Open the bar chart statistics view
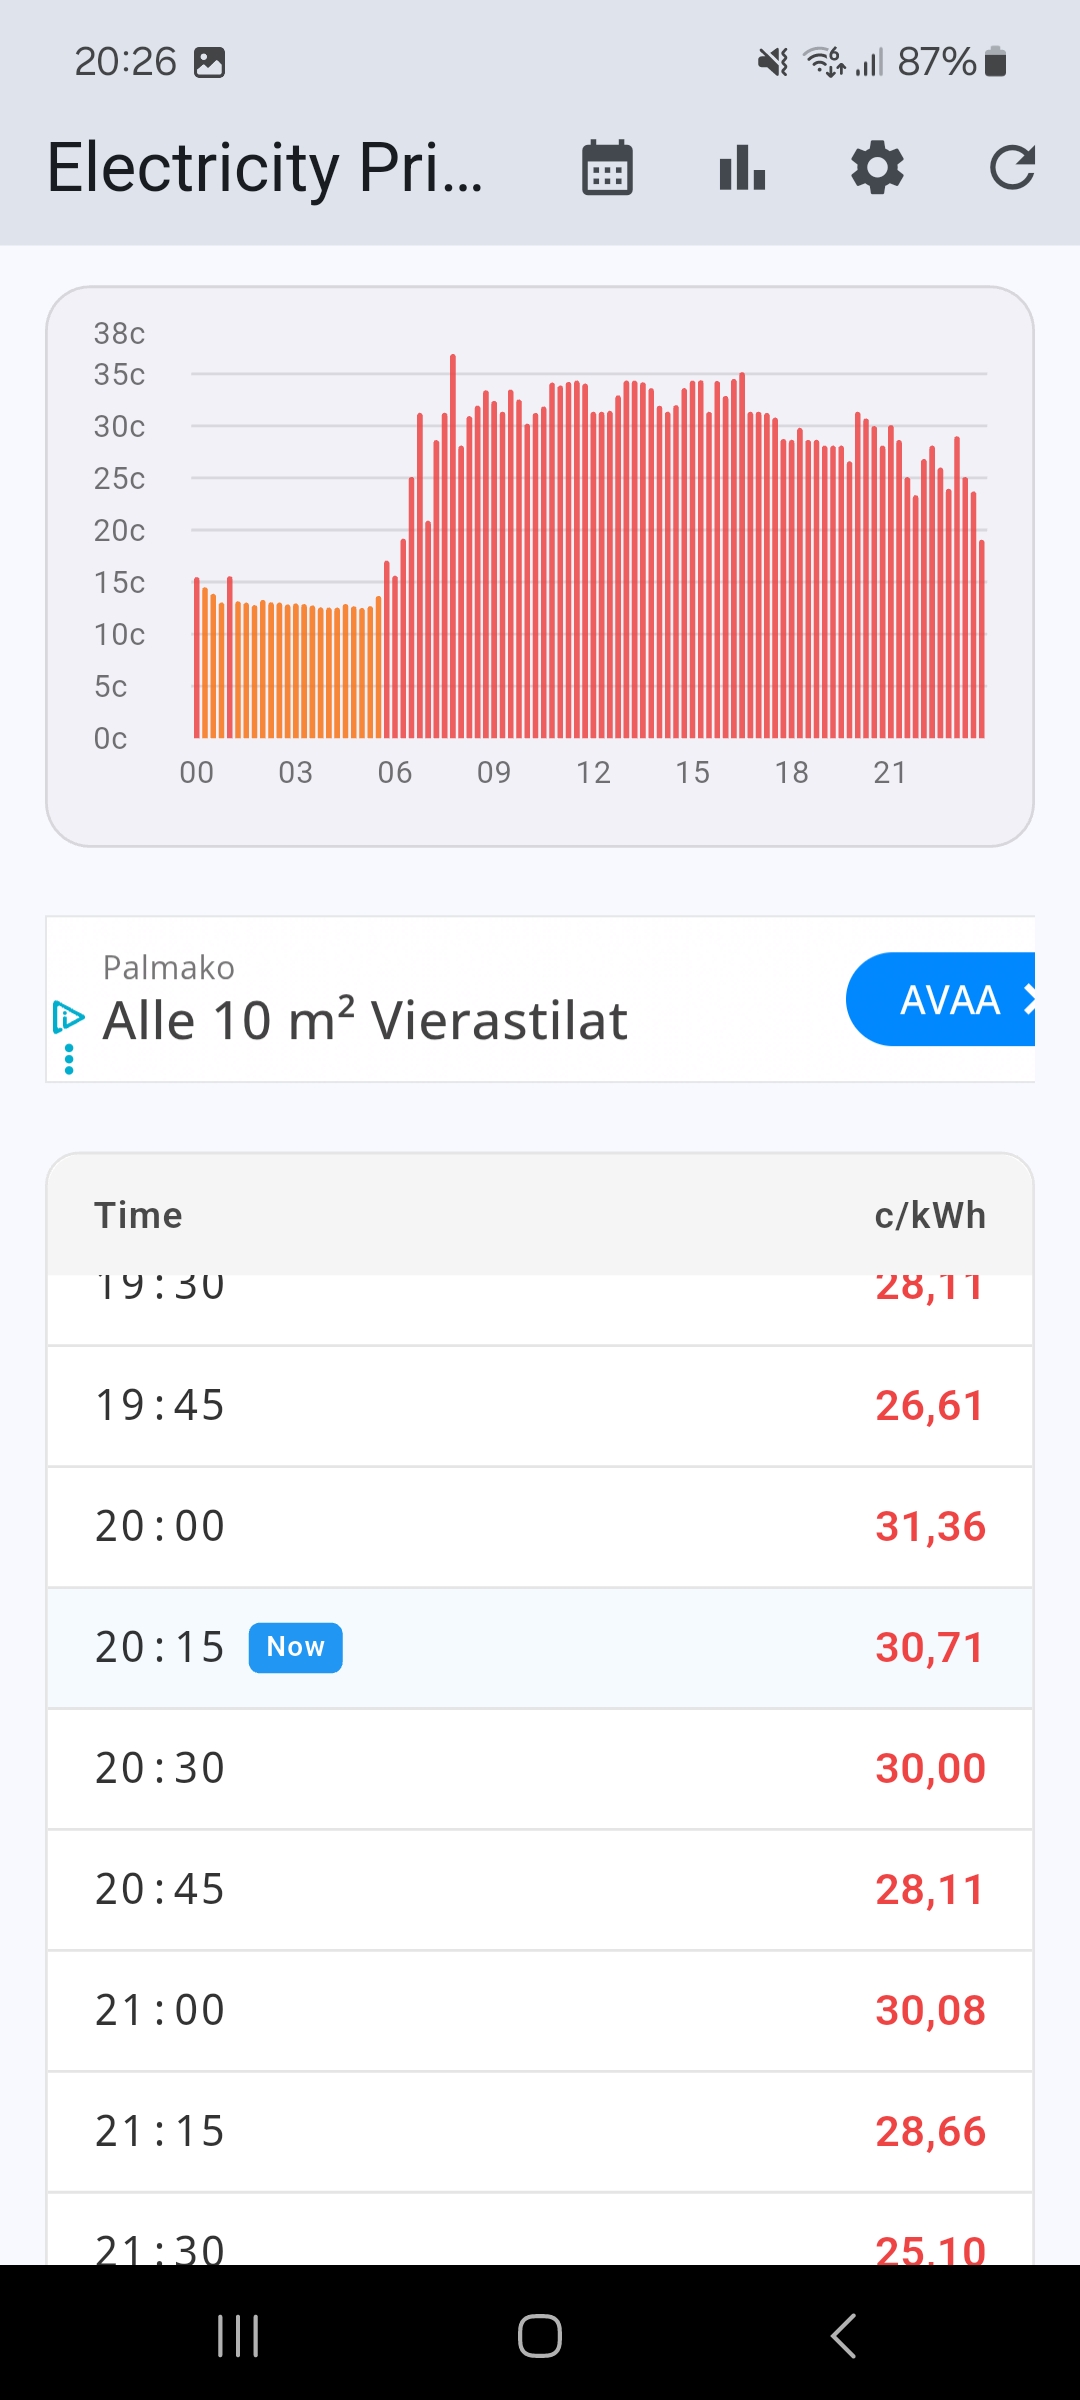This screenshot has height=2400, width=1080. click(742, 167)
